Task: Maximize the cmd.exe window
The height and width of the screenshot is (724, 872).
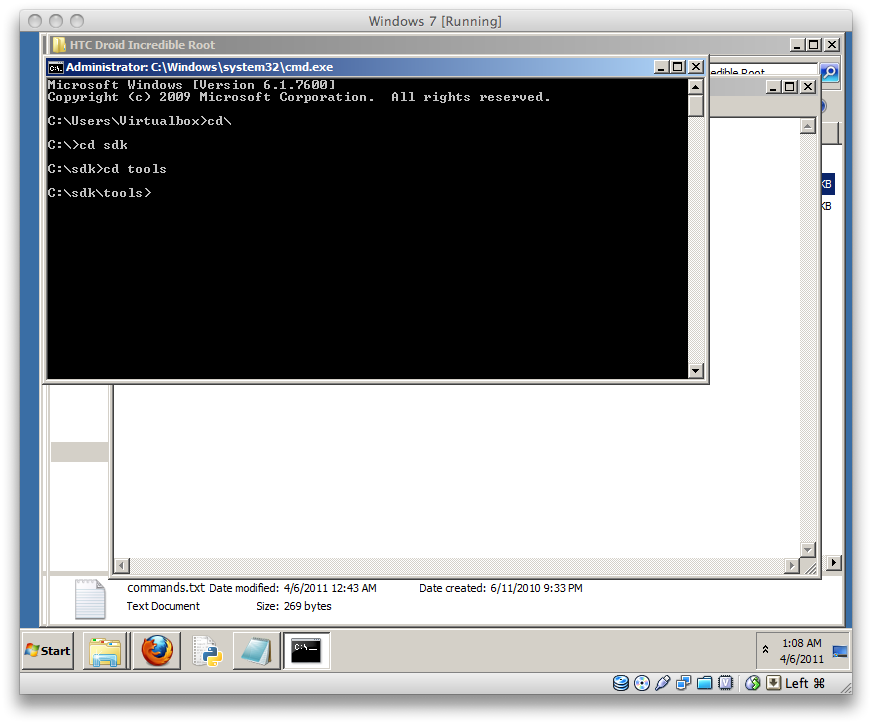Action: point(678,67)
